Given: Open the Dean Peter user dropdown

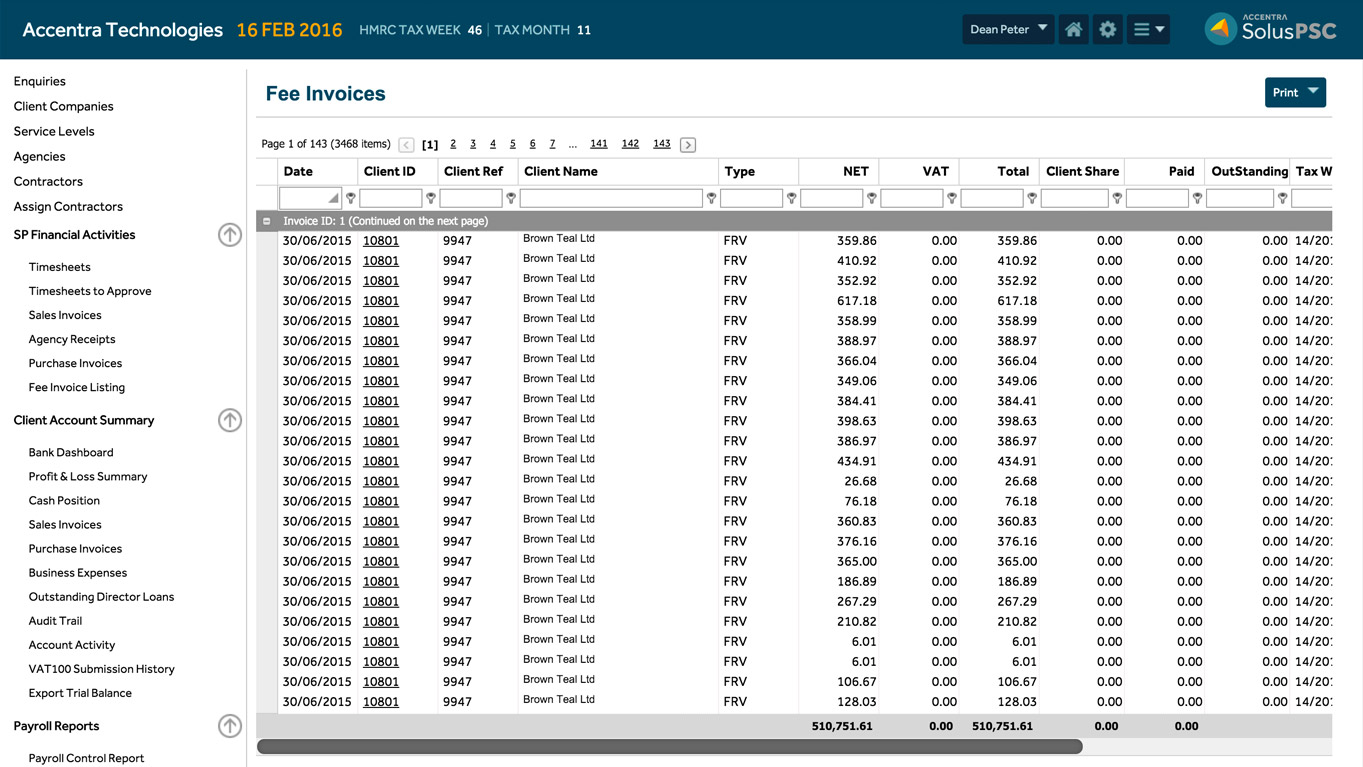Looking at the screenshot, I should tap(1008, 30).
